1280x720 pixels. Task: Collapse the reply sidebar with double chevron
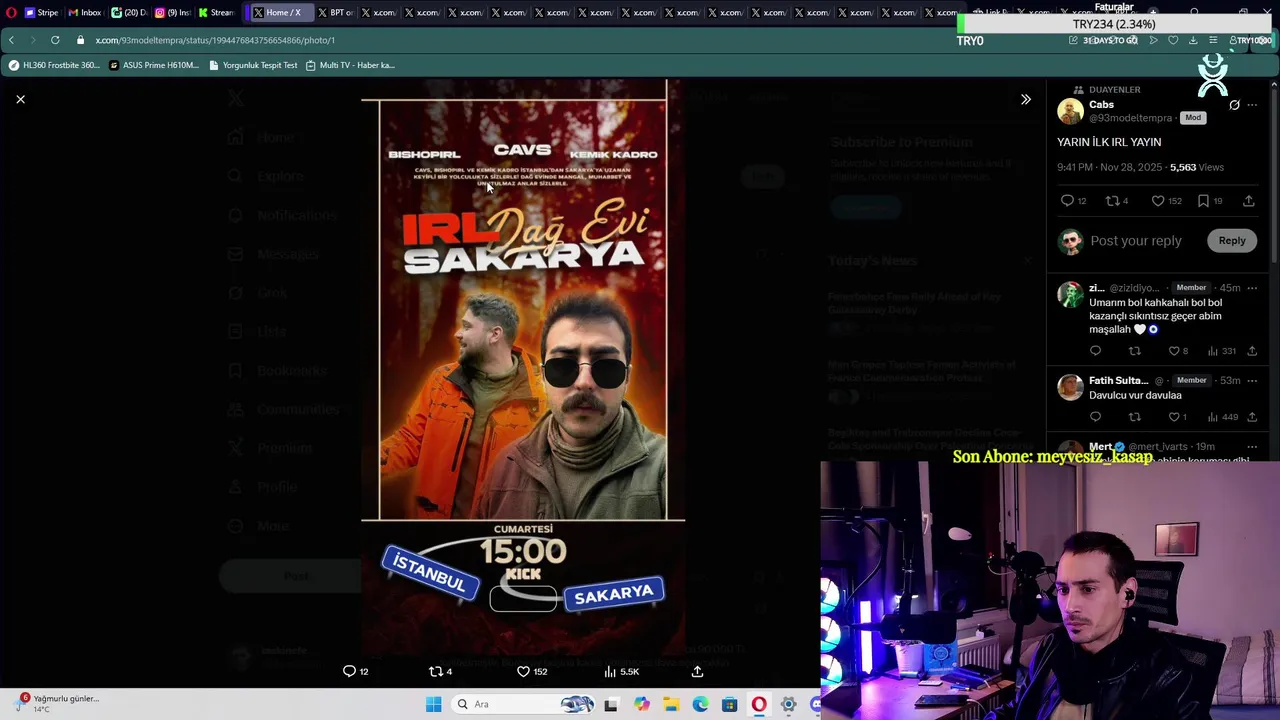pyautogui.click(x=1025, y=99)
